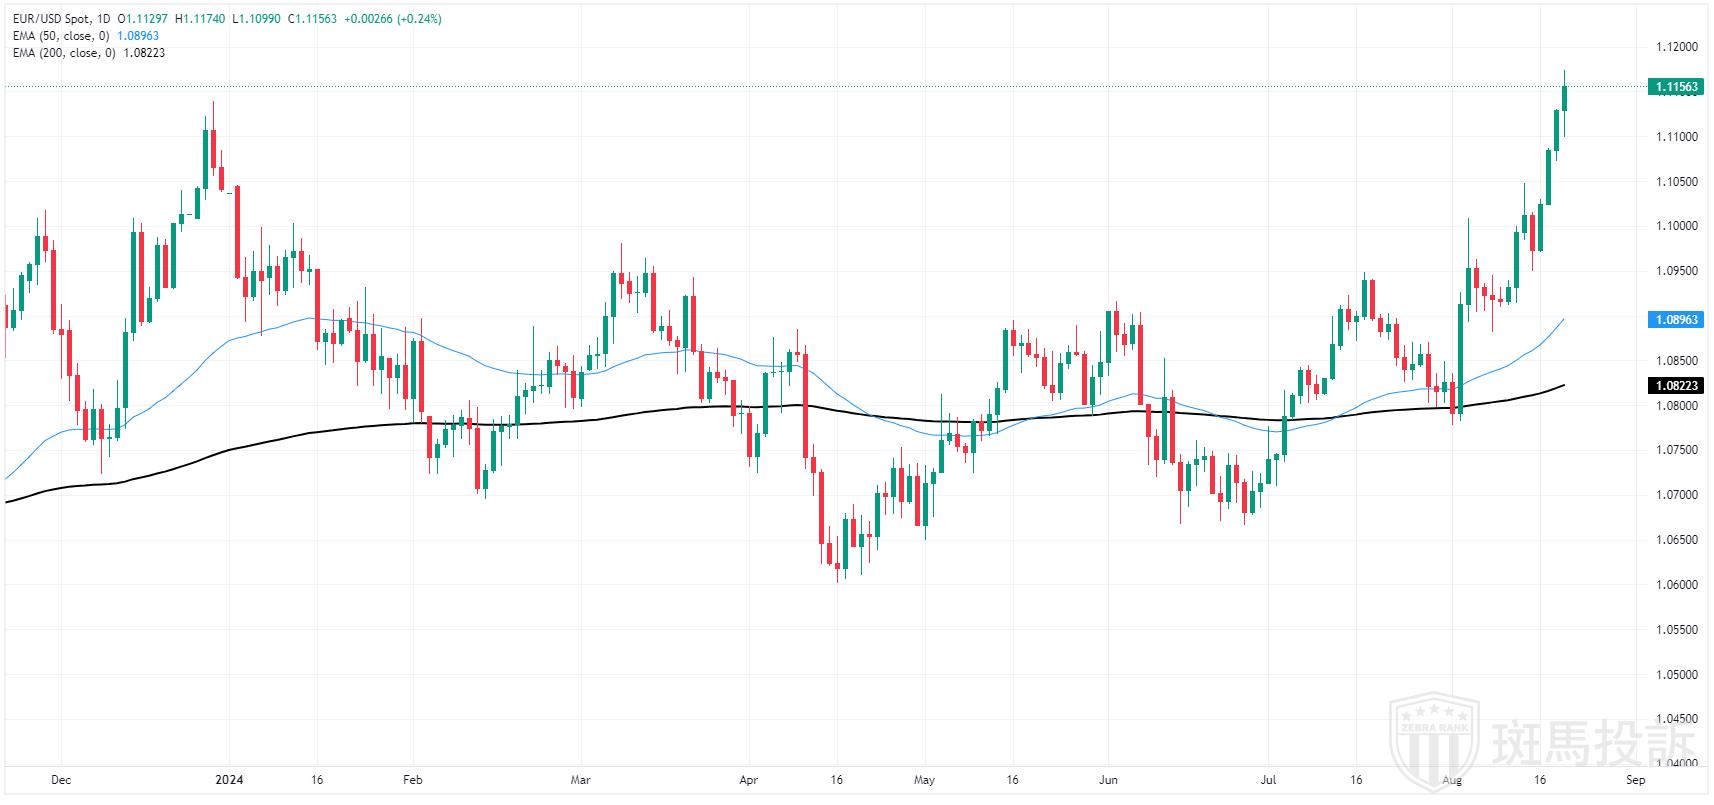Click the blue 1.08963 EMA price tag
1714x805 pixels.
click(1674, 320)
